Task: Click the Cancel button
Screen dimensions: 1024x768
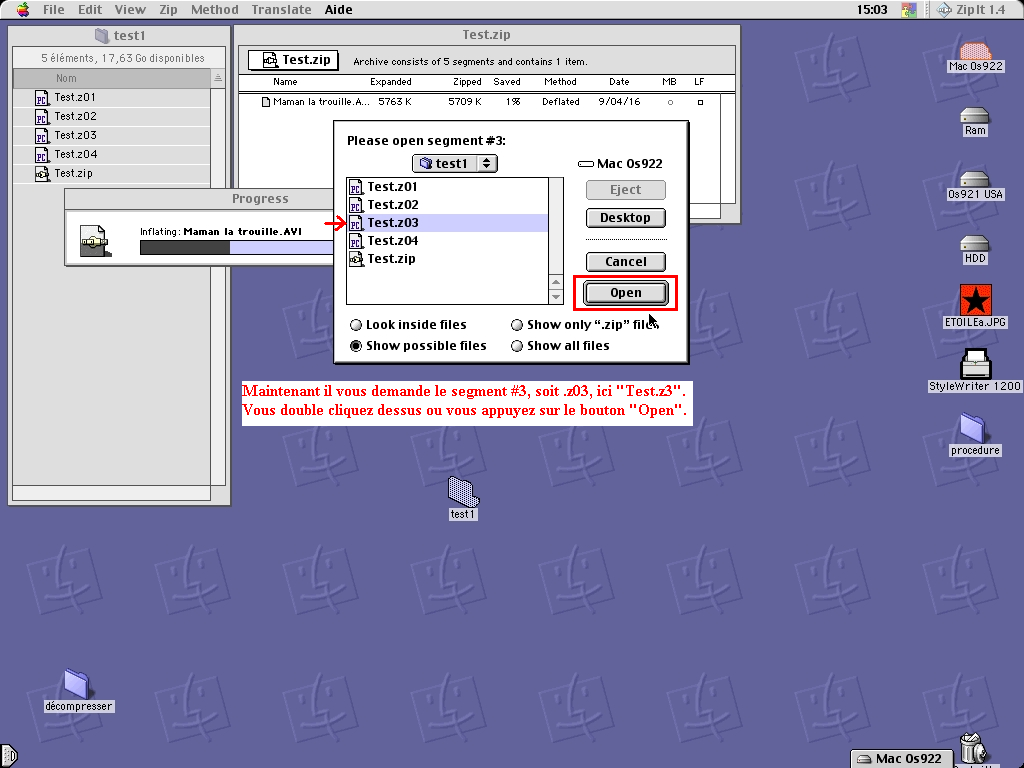Action: point(625,262)
